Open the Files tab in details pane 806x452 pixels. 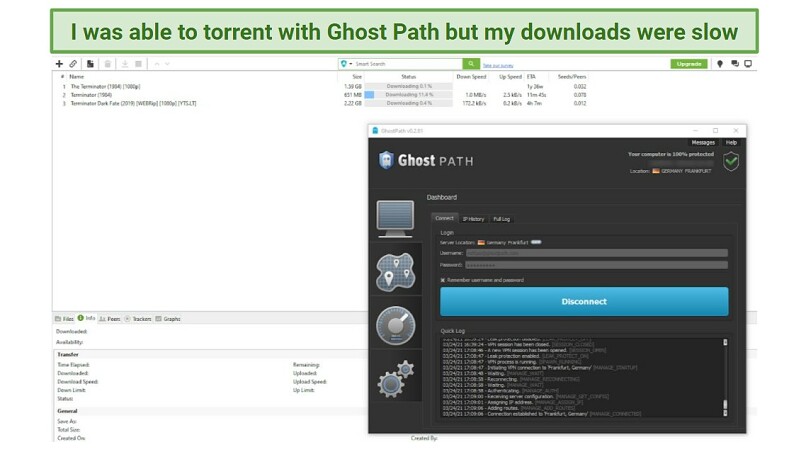coord(64,319)
